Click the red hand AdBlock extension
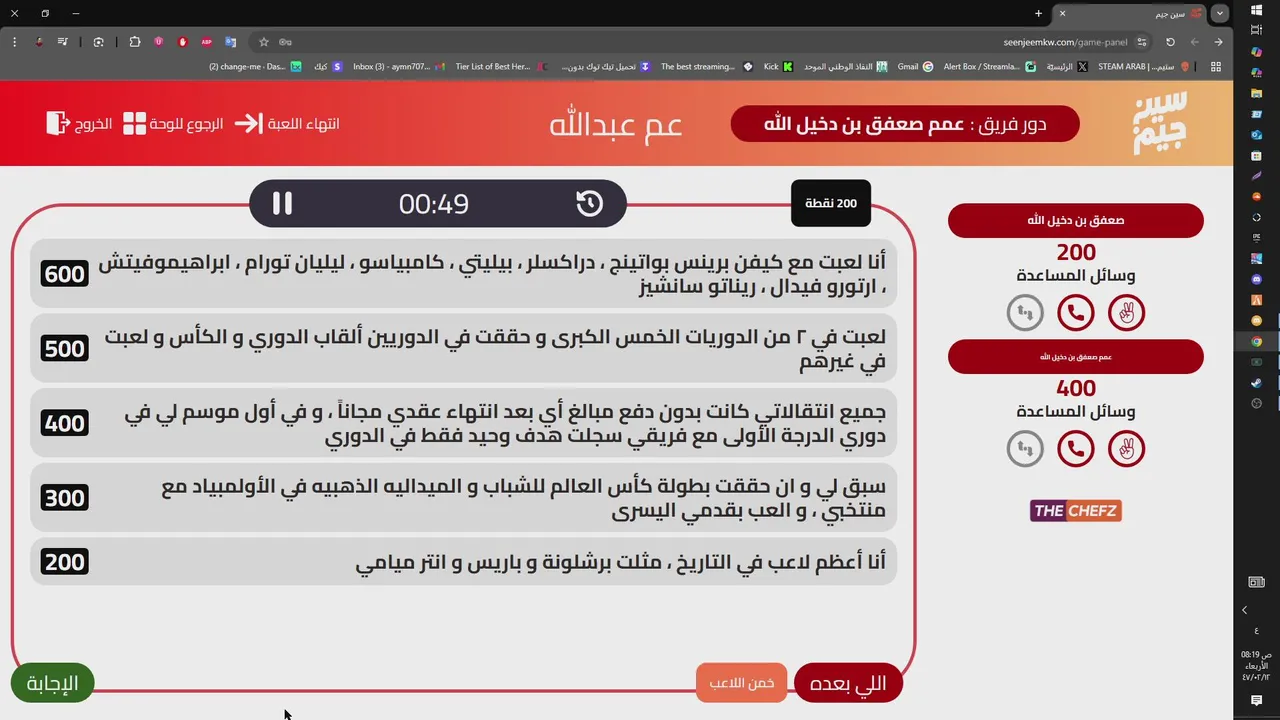1280x720 pixels. 183,42
